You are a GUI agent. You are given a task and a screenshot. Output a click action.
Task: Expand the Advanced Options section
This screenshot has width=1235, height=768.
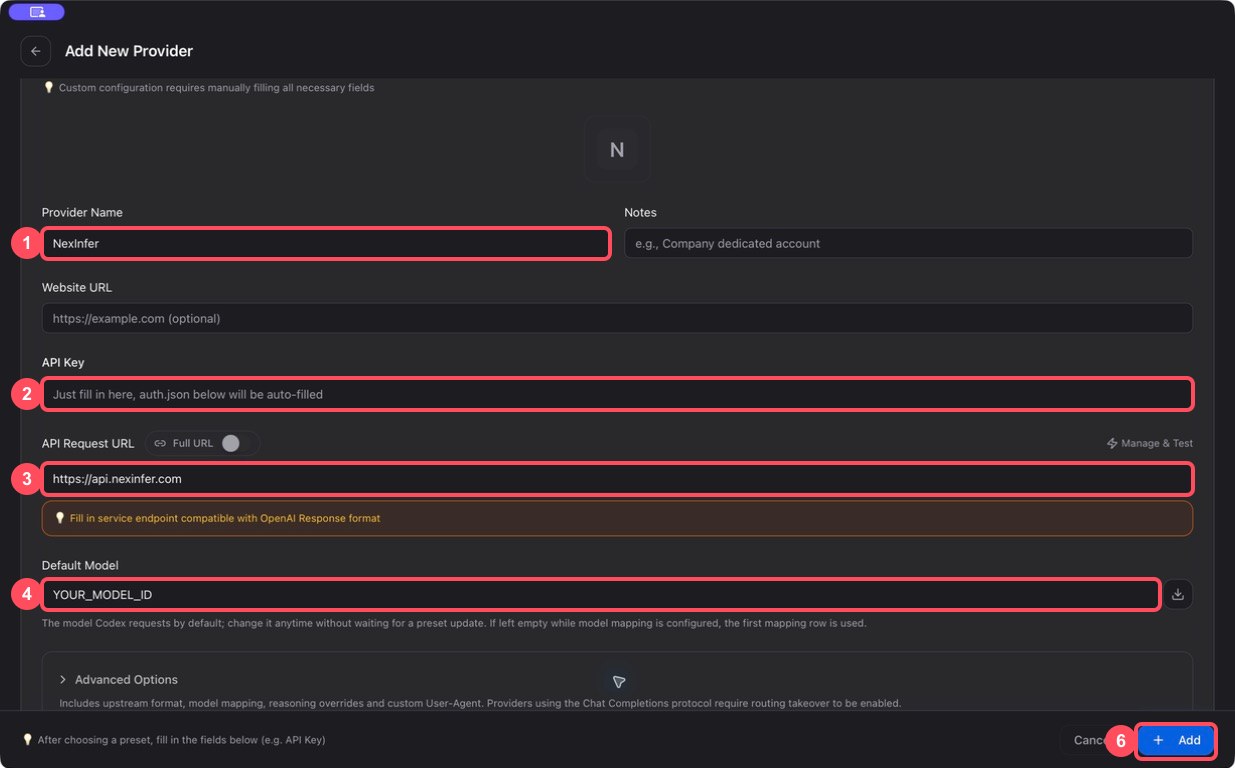pyautogui.click(x=118, y=680)
